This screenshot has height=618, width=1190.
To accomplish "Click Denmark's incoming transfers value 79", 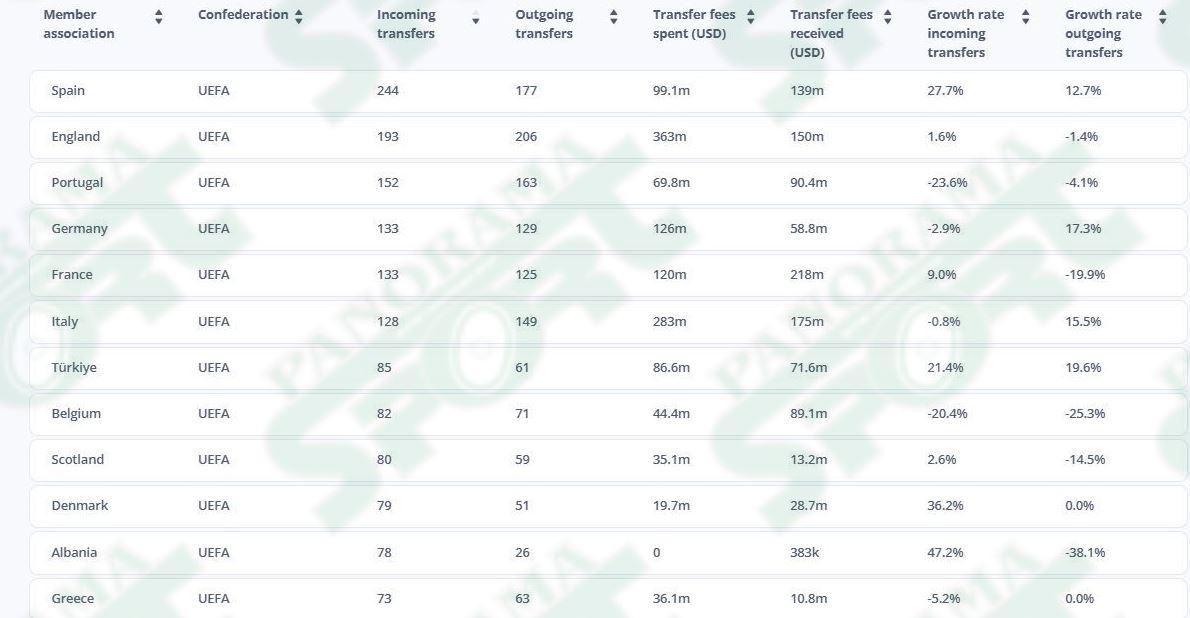I will click(x=384, y=506).
